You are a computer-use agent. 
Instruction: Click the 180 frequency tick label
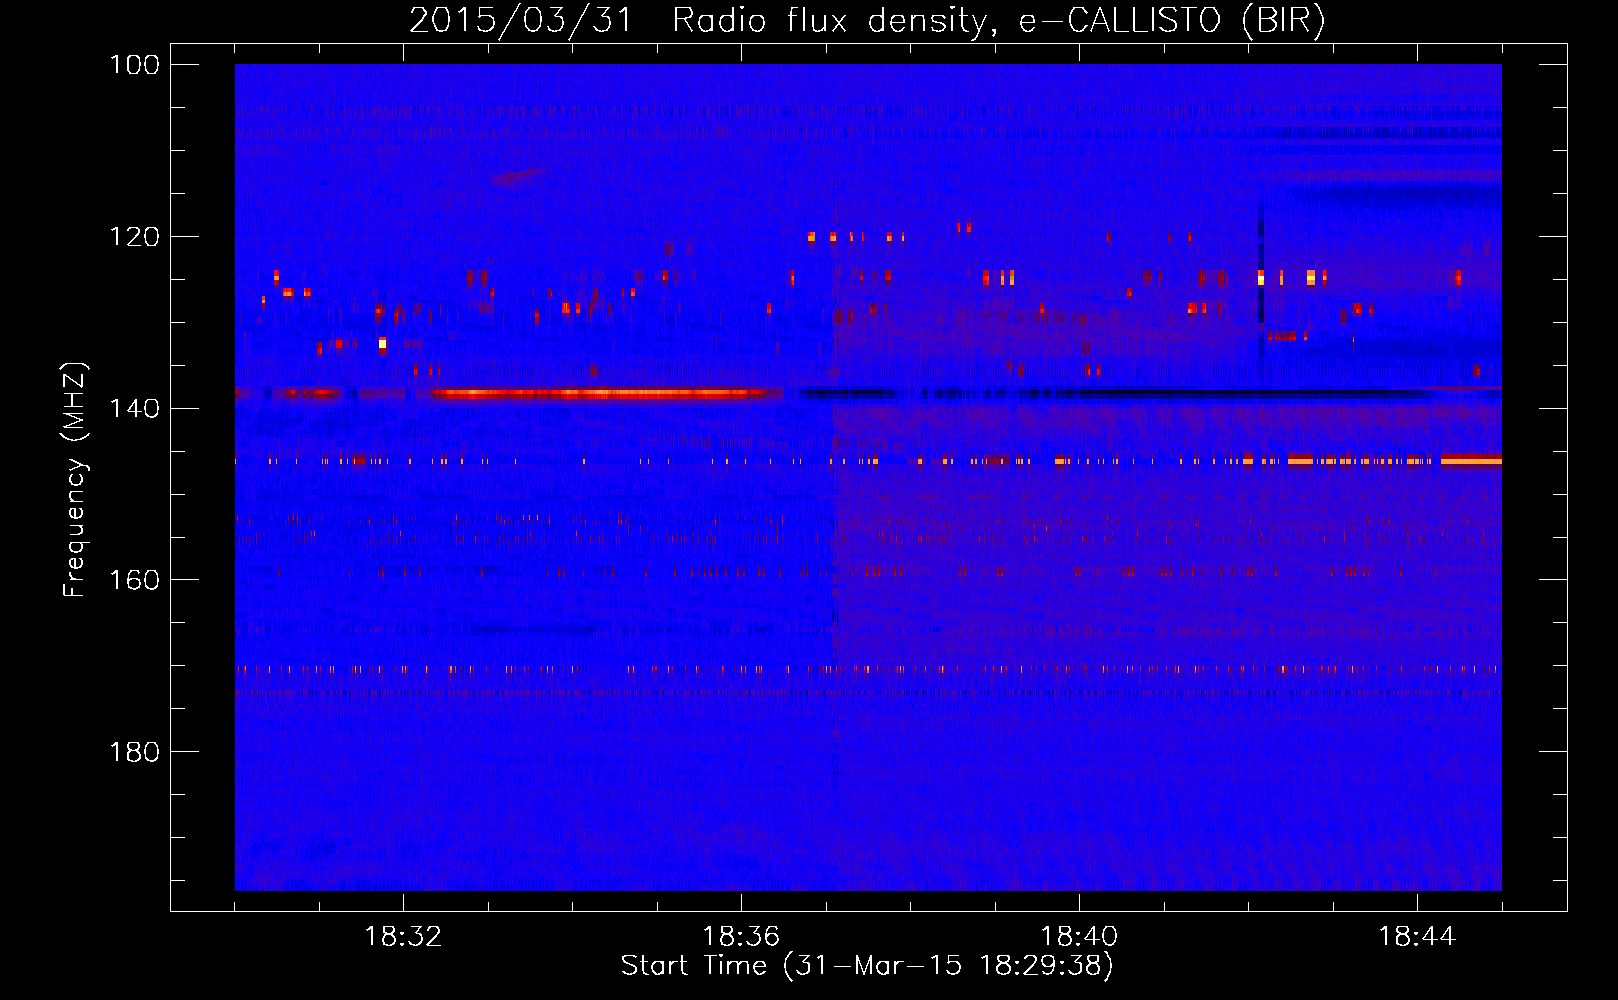click(134, 752)
